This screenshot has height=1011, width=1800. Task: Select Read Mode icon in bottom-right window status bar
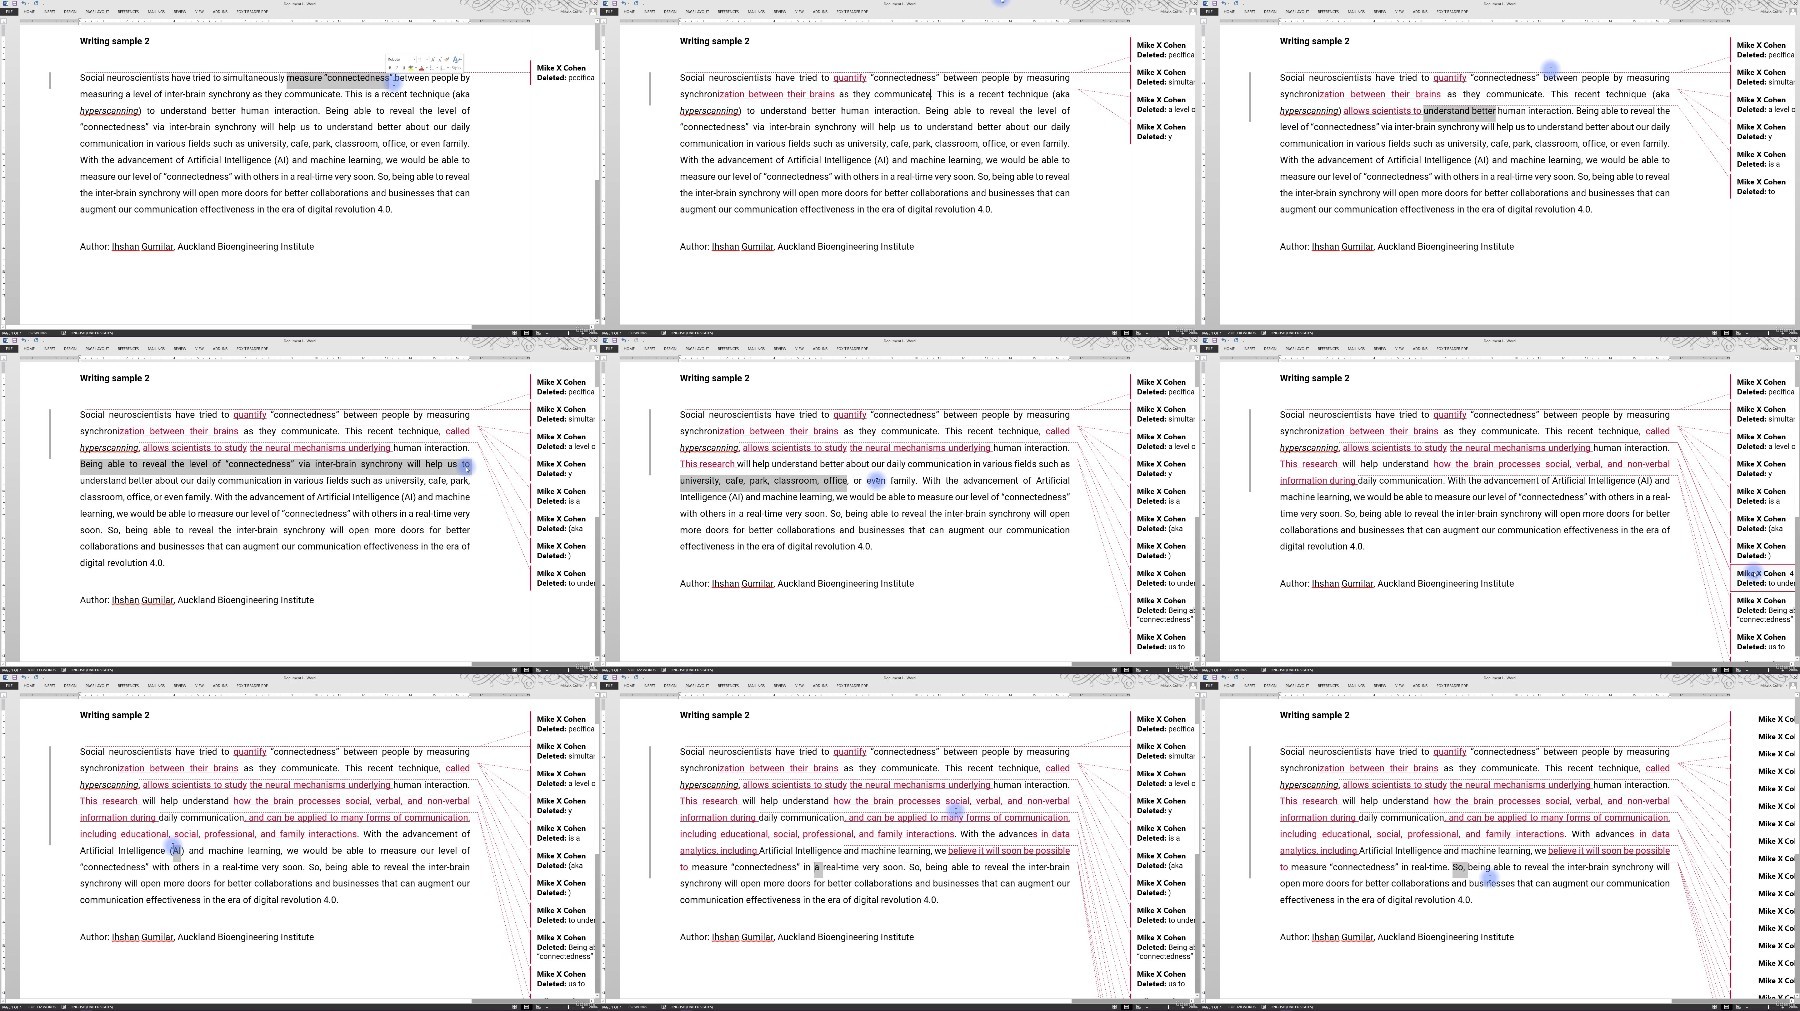pyautogui.click(x=1714, y=1007)
